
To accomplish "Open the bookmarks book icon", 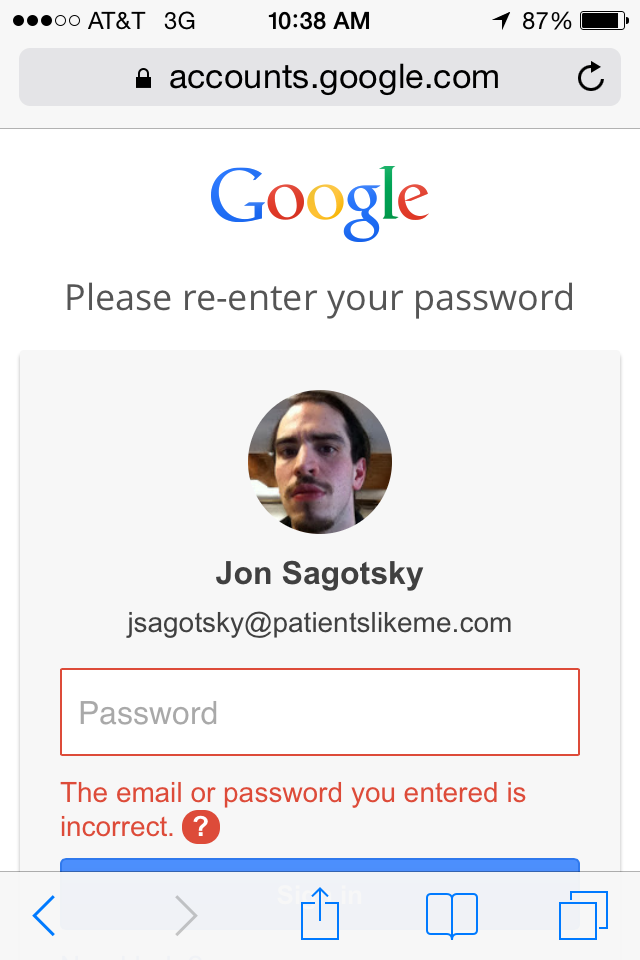I will pyautogui.click(x=452, y=915).
